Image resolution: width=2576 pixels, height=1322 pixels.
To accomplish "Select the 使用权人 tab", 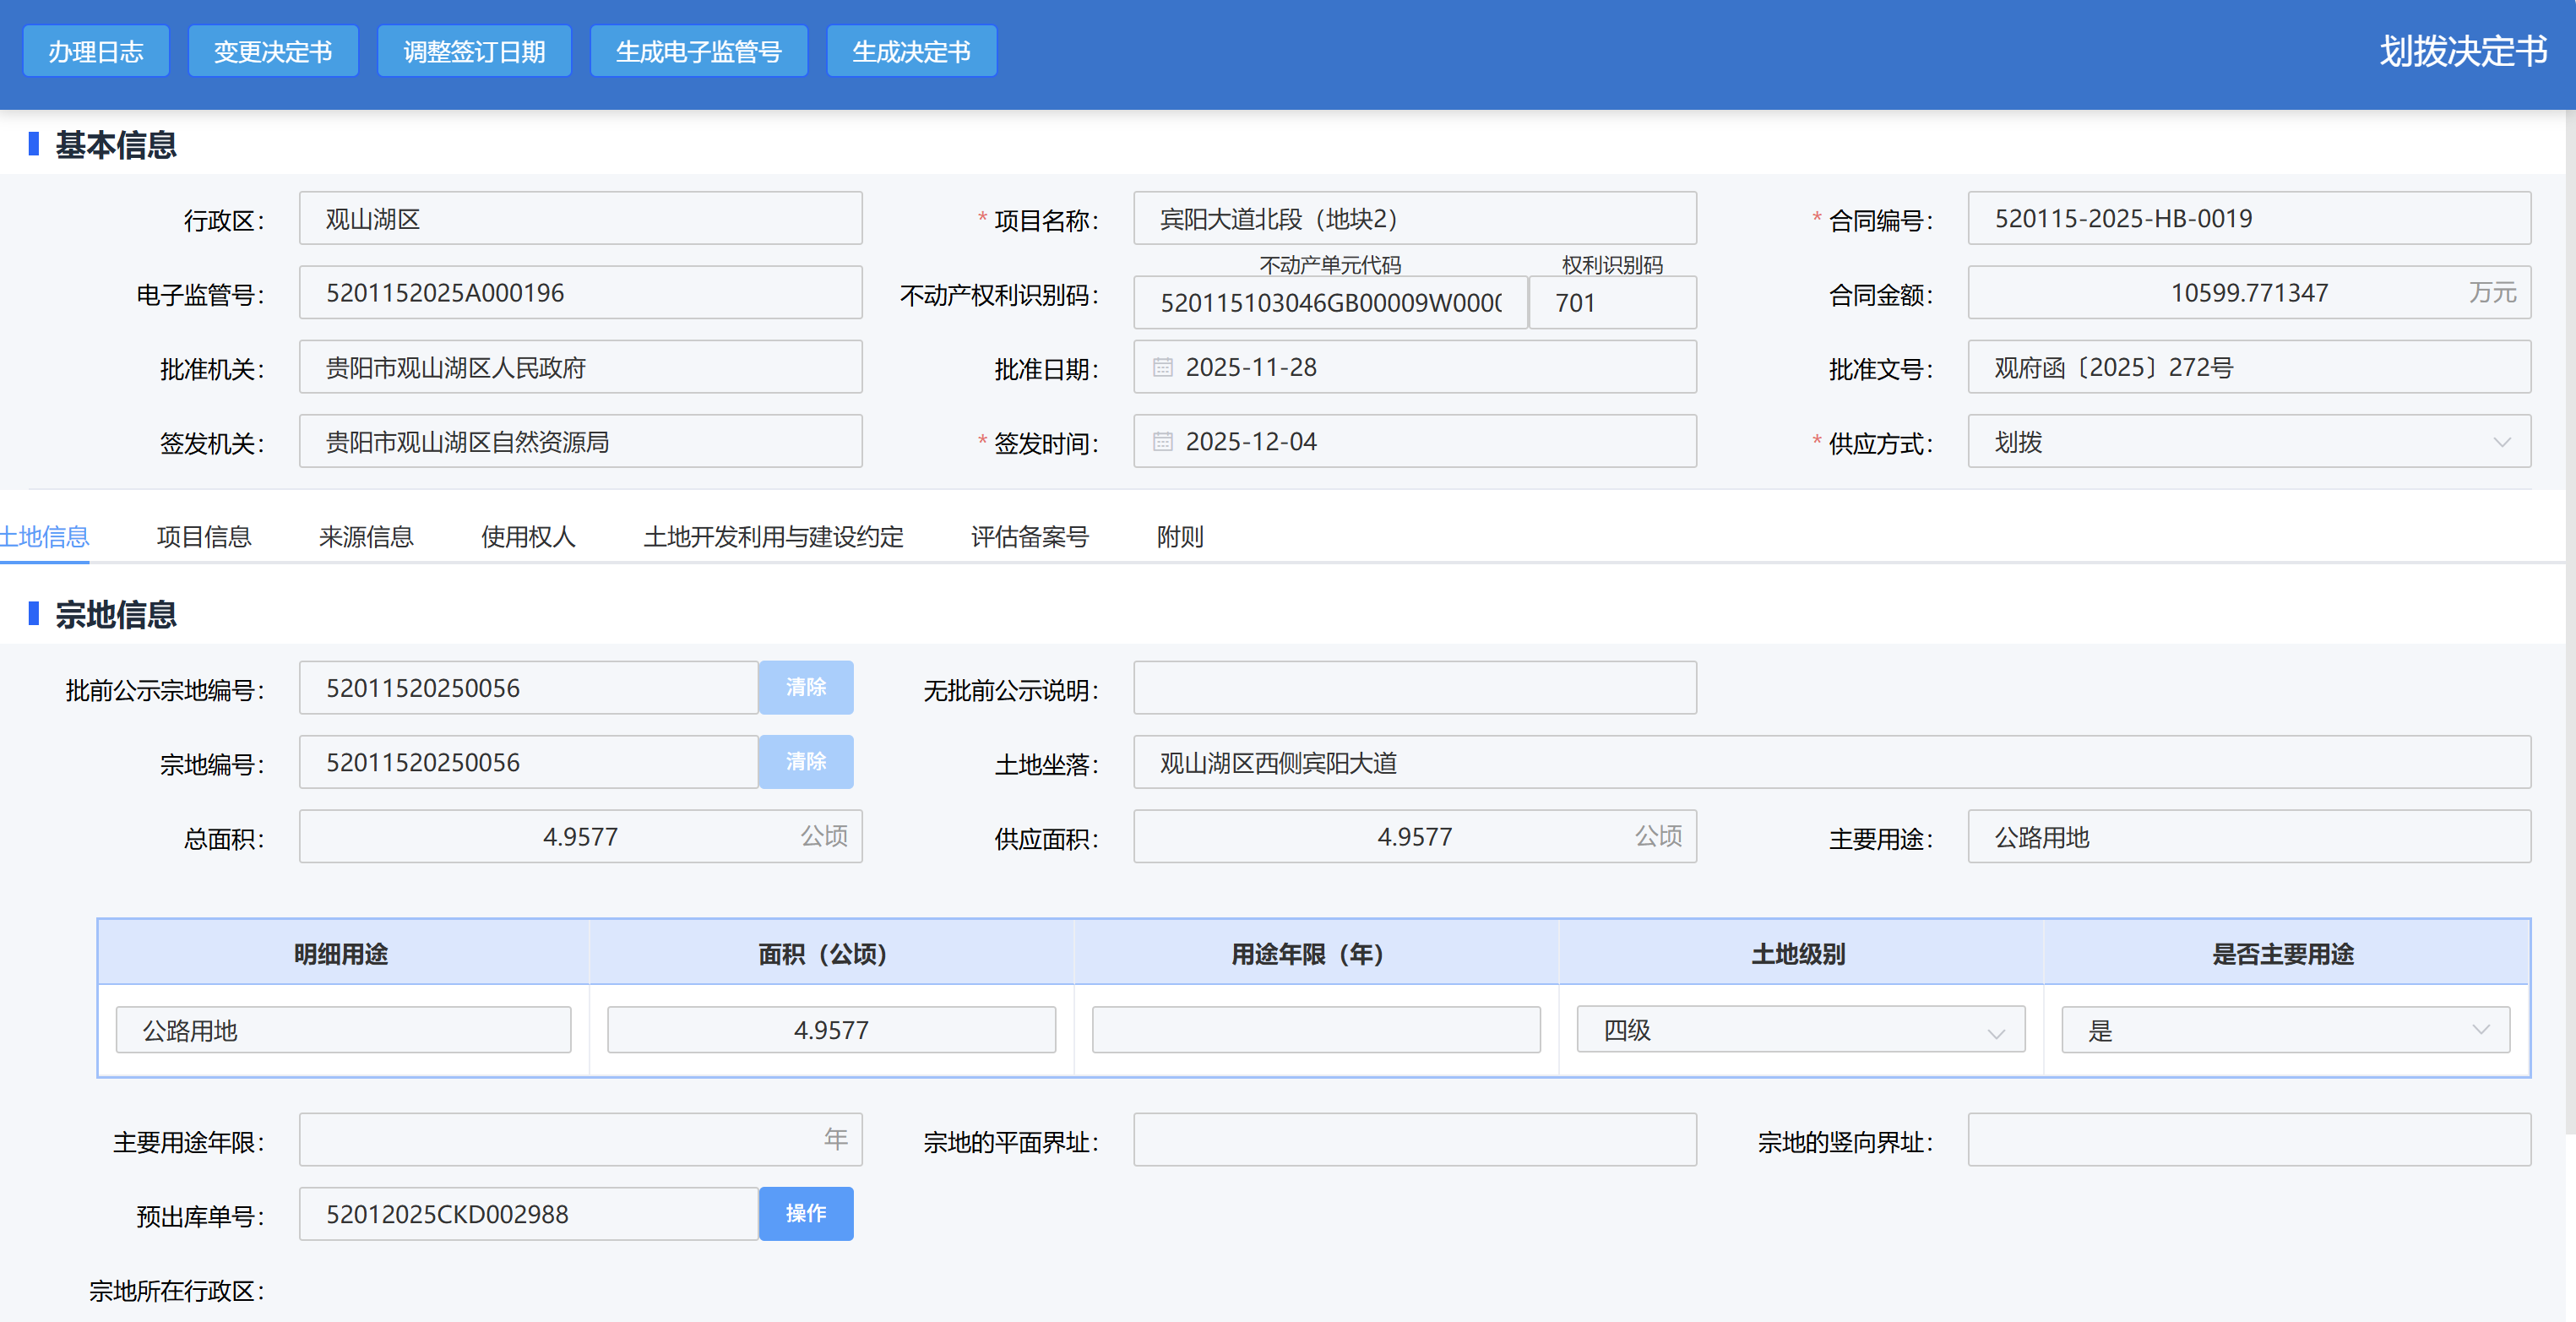I will (528, 537).
